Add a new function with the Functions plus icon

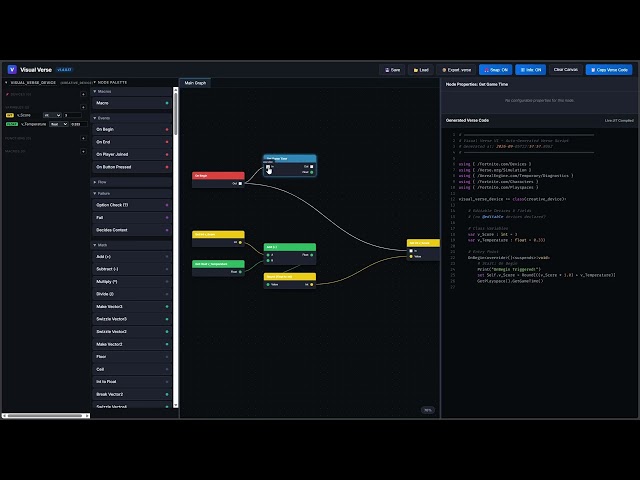click(83, 138)
